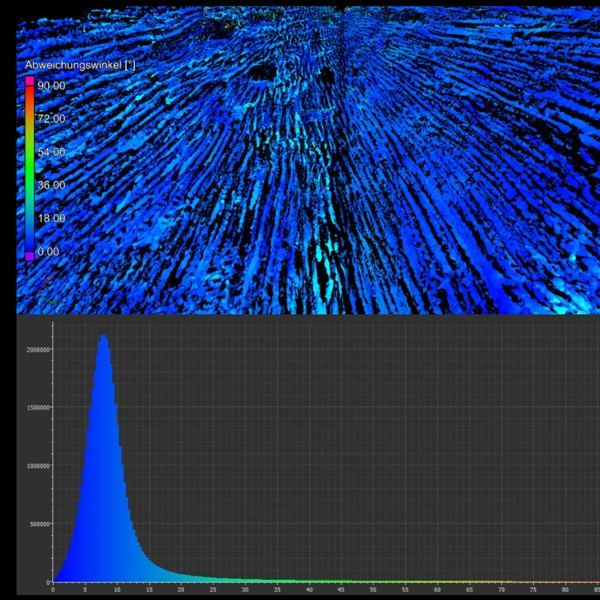Click the 72.00 legend value
The image size is (600, 600).
(x=51, y=119)
